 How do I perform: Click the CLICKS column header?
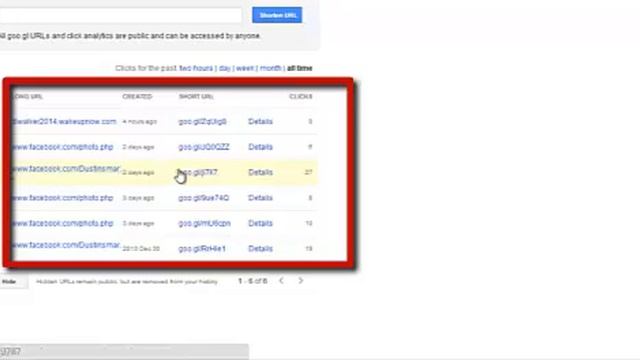(x=301, y=97)
